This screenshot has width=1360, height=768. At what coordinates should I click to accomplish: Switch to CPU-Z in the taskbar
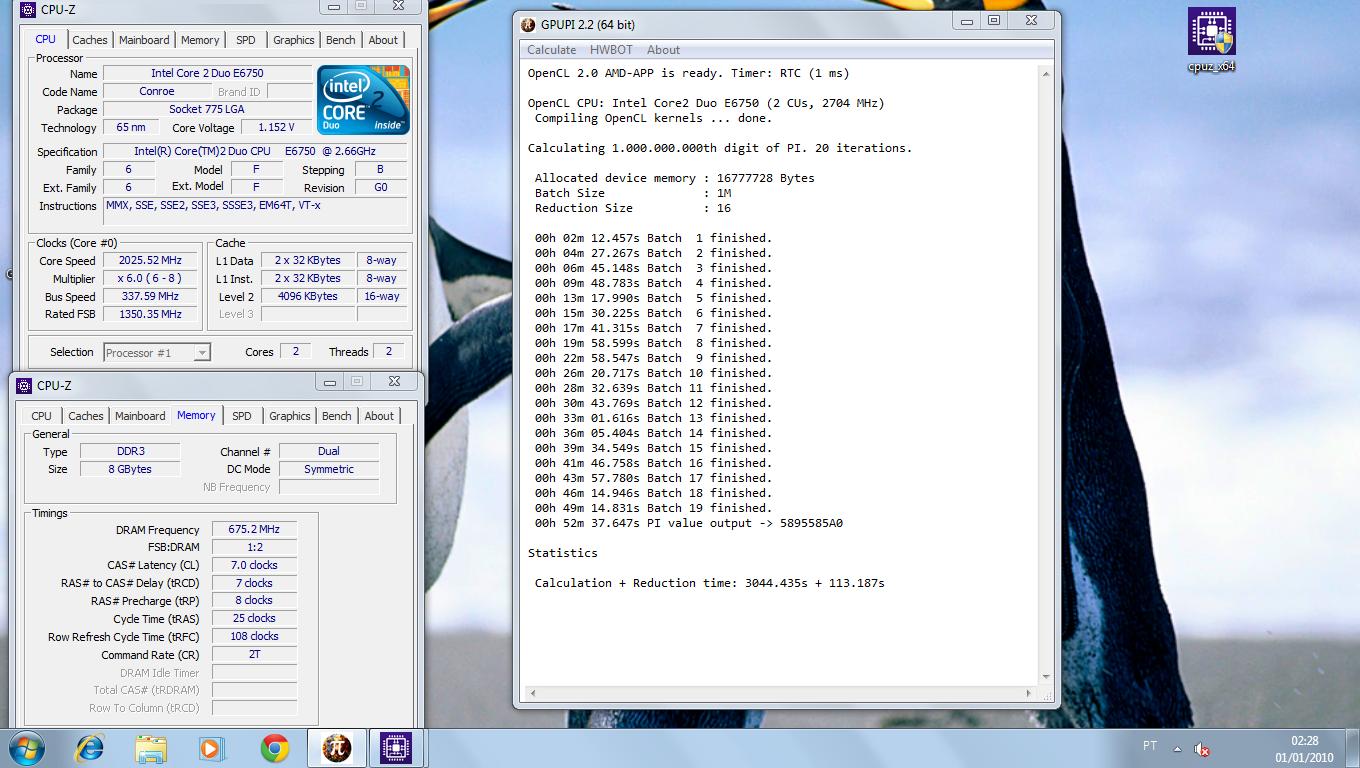coord(396,748)
